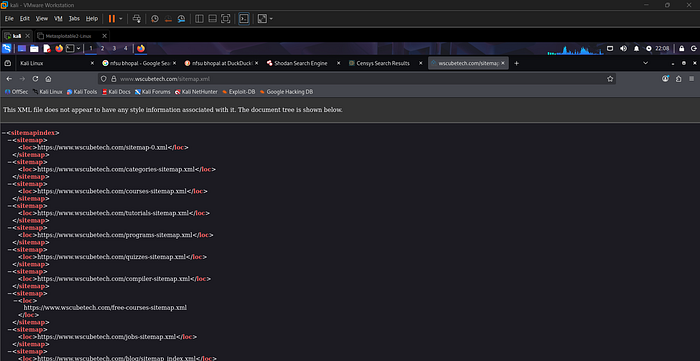The width and height of the screenshot is (700, 361).
Task: Click the thumbnail bar view icon
Action: pos(212,19)
